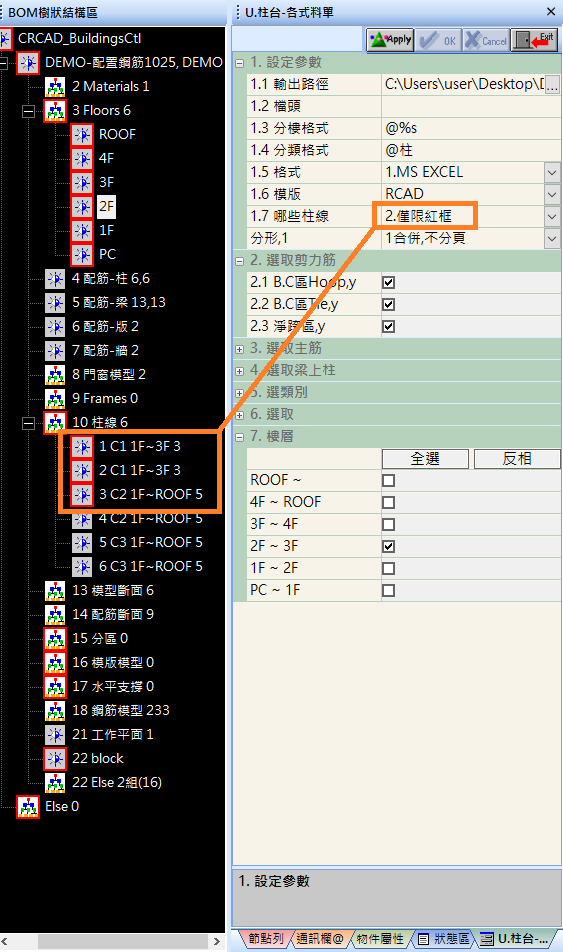Viewport: 563px width, 952px height.
Task: Expand the 3. 選取主筋 section
Action: pos(239,349)
